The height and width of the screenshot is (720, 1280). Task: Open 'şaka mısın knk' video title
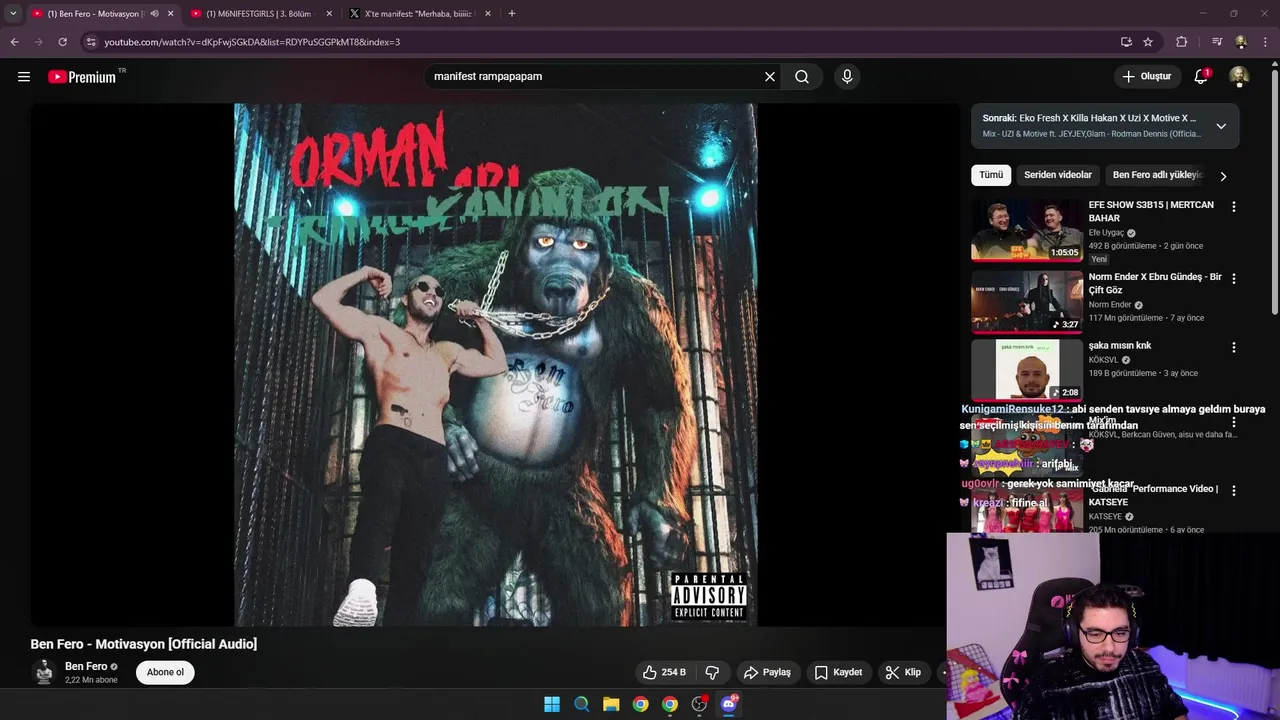tap(1120, 345)
